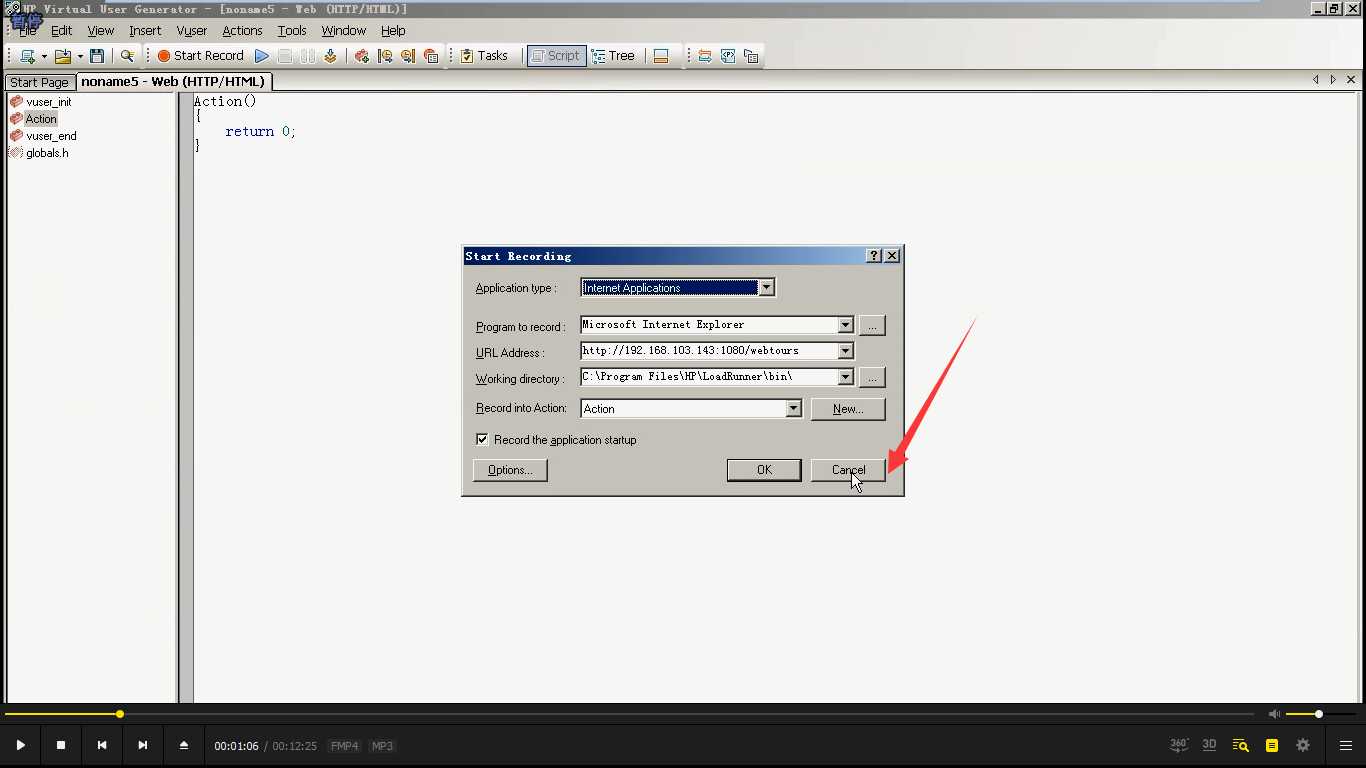Open the Insert menu
The image size is (1366, 768).
(x=145, y=31)
